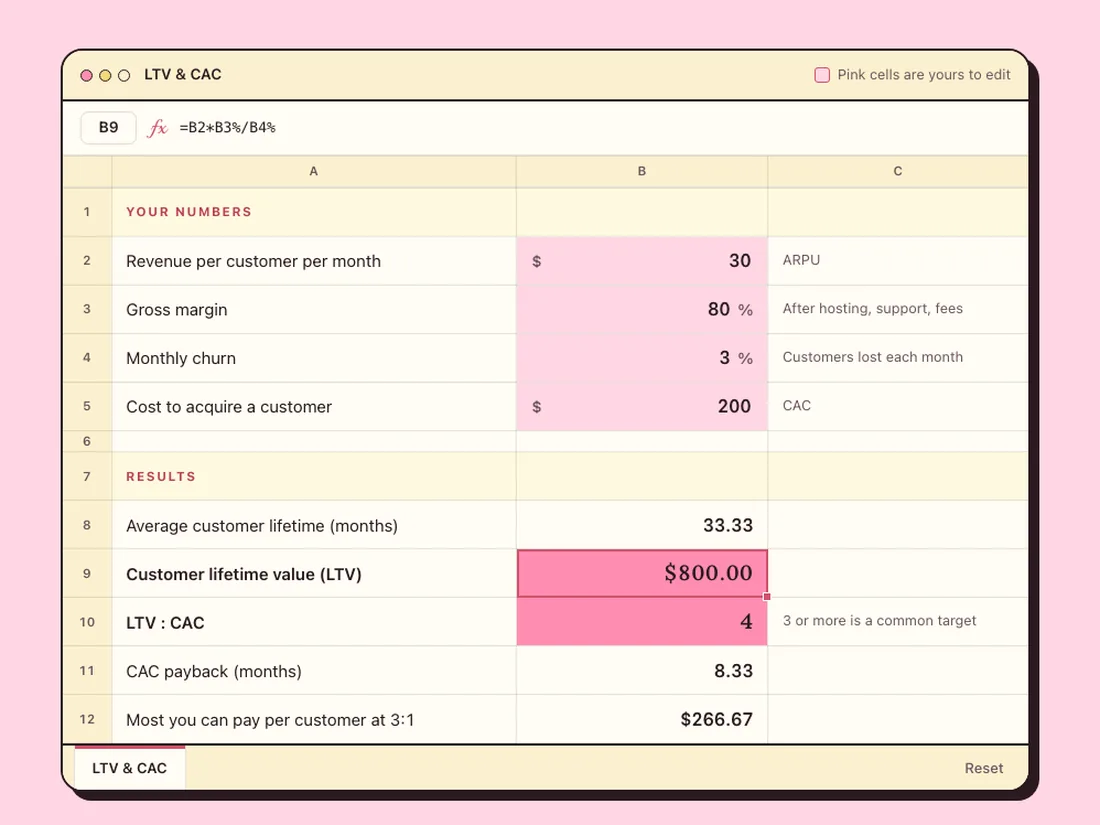This screenshot has height=825, width=1100.
Task: Select the $266.67 max pay cell
Action: pyautogui.click(x=642, y=719)
